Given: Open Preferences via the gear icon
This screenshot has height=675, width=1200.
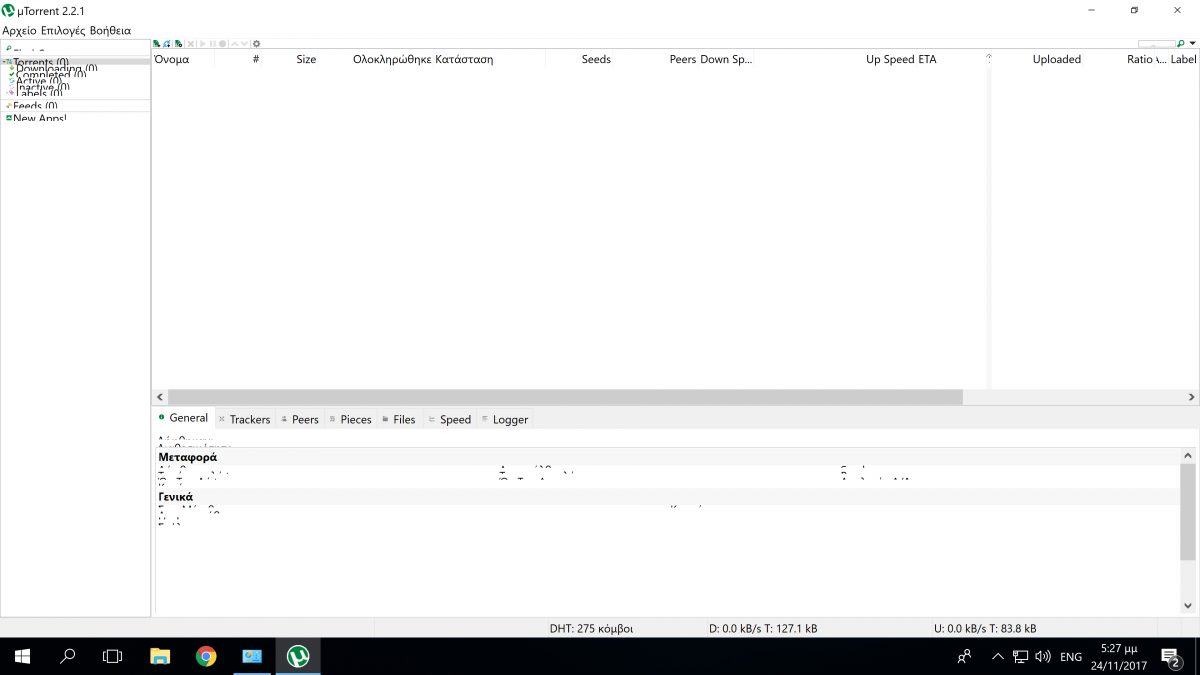Looking at the screenshot, I should 256,44.
